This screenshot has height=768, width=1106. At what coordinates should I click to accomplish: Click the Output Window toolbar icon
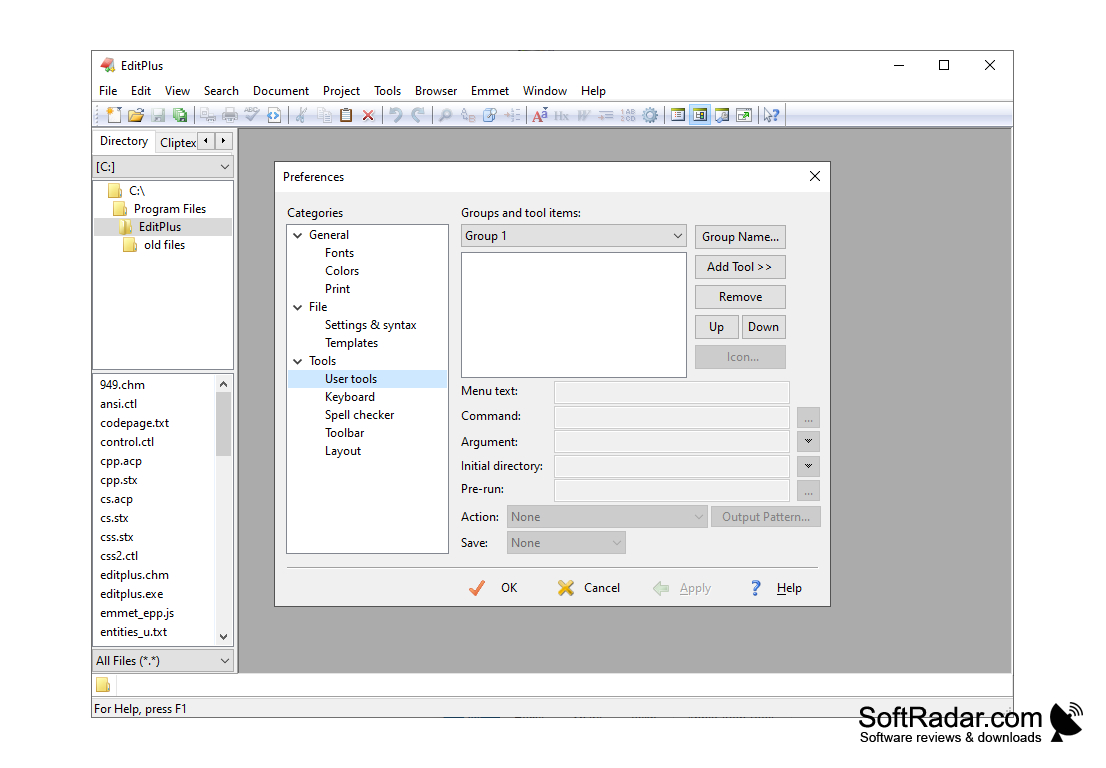click(722, 115)
